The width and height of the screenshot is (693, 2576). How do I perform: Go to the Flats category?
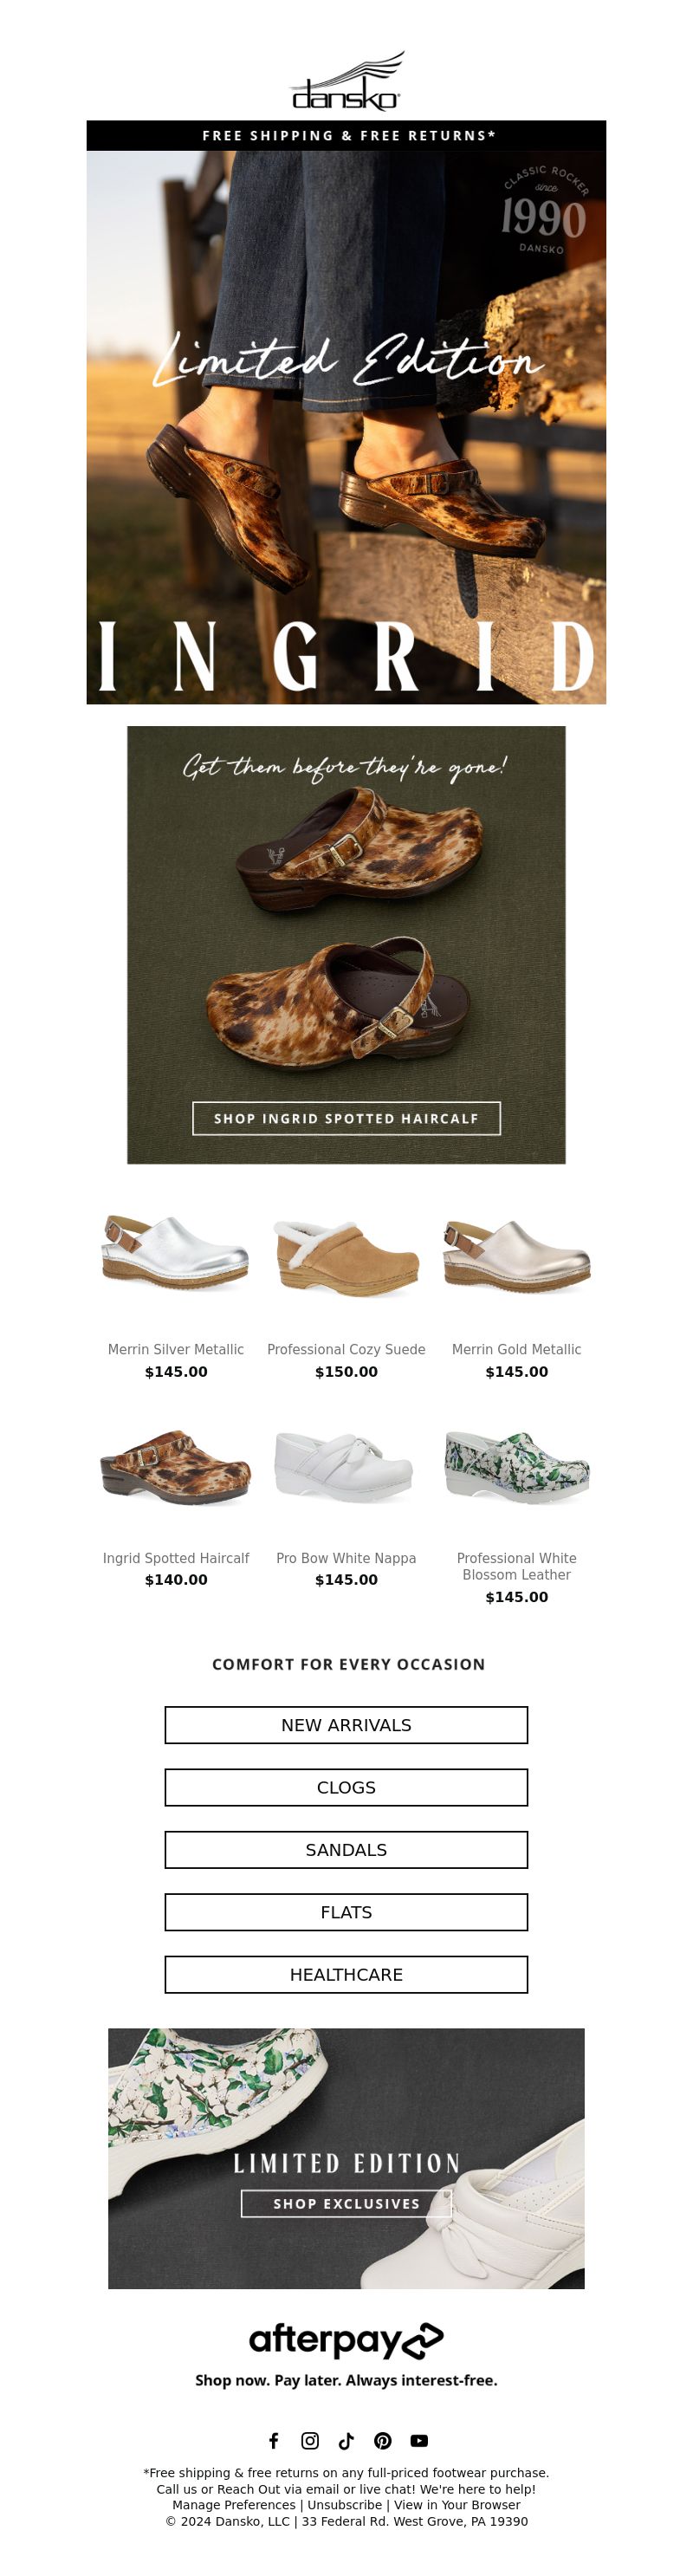tap(346, 1912)
